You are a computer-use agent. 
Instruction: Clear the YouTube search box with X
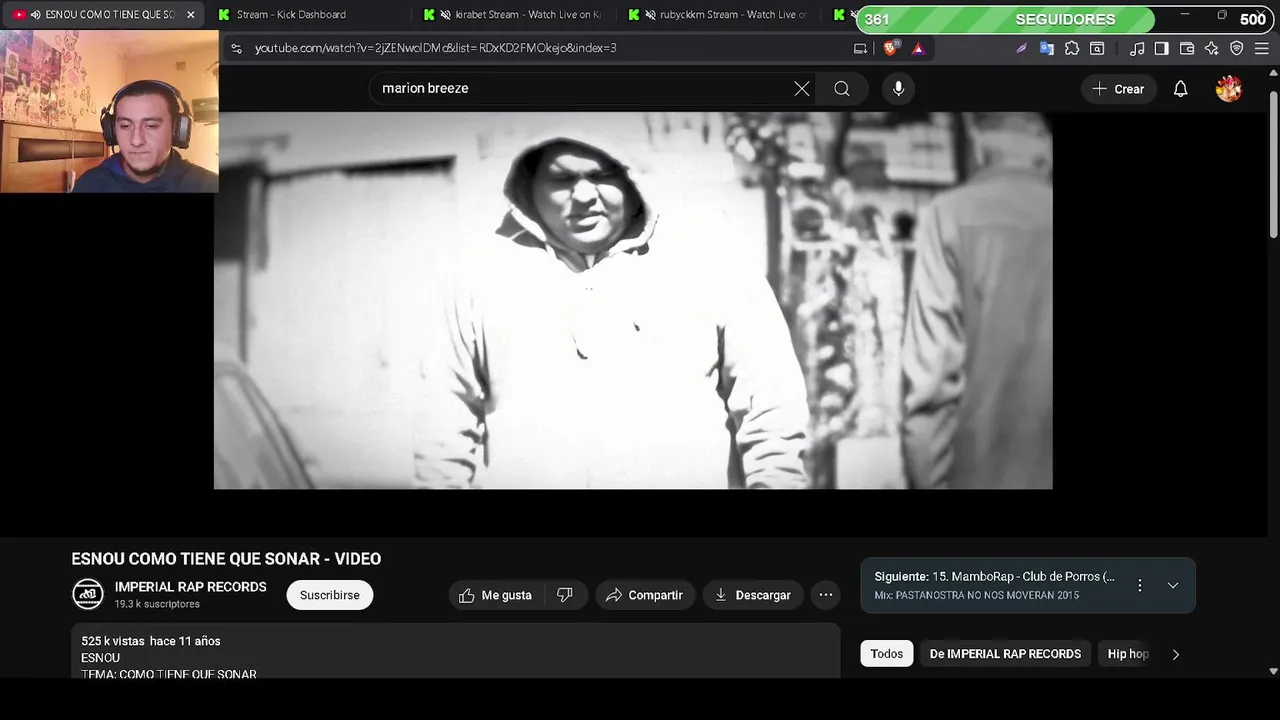pyautogui.click(x=802, y=89)
